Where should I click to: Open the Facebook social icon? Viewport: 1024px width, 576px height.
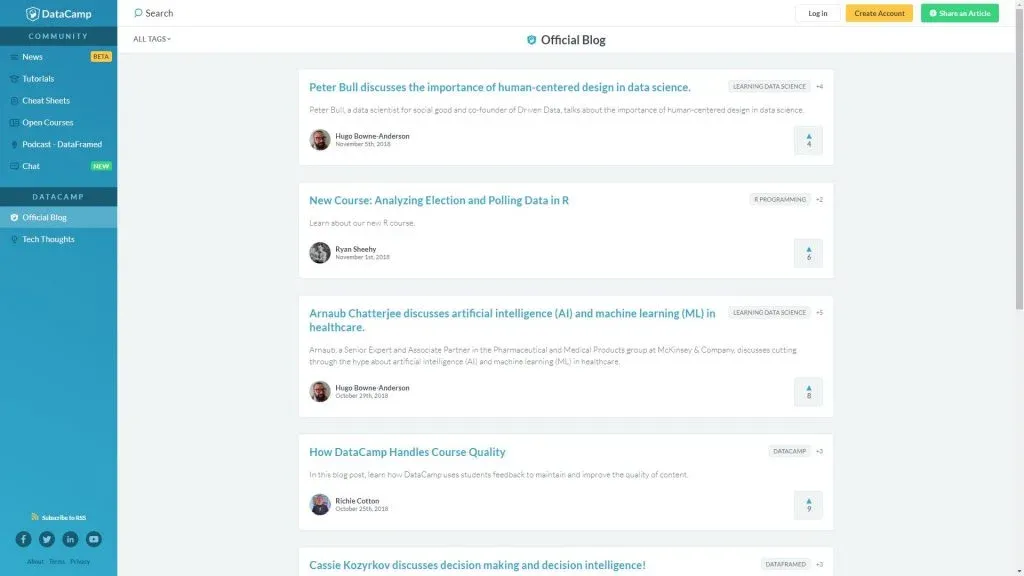tap(23, 539)
